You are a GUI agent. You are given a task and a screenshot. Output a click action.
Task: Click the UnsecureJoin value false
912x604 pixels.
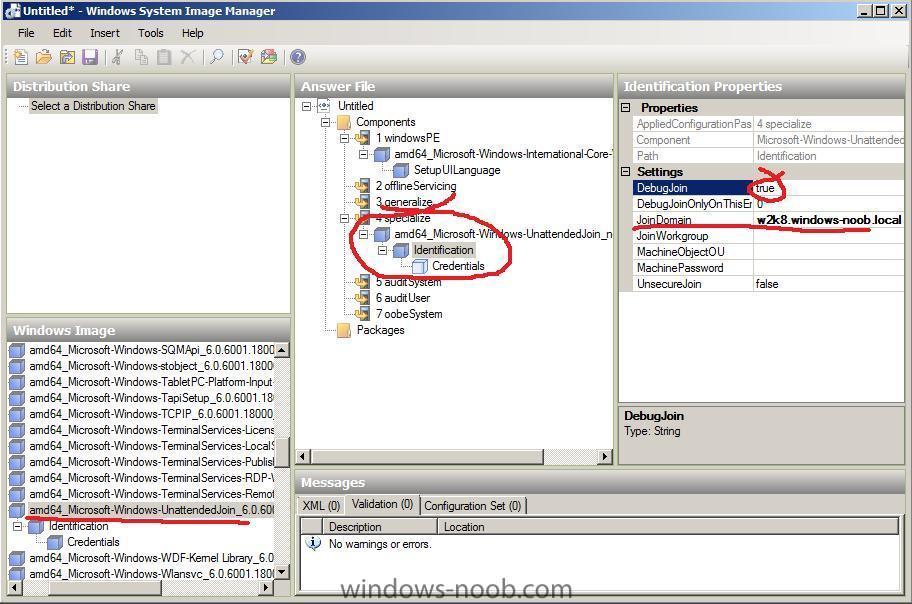point(829,284)
